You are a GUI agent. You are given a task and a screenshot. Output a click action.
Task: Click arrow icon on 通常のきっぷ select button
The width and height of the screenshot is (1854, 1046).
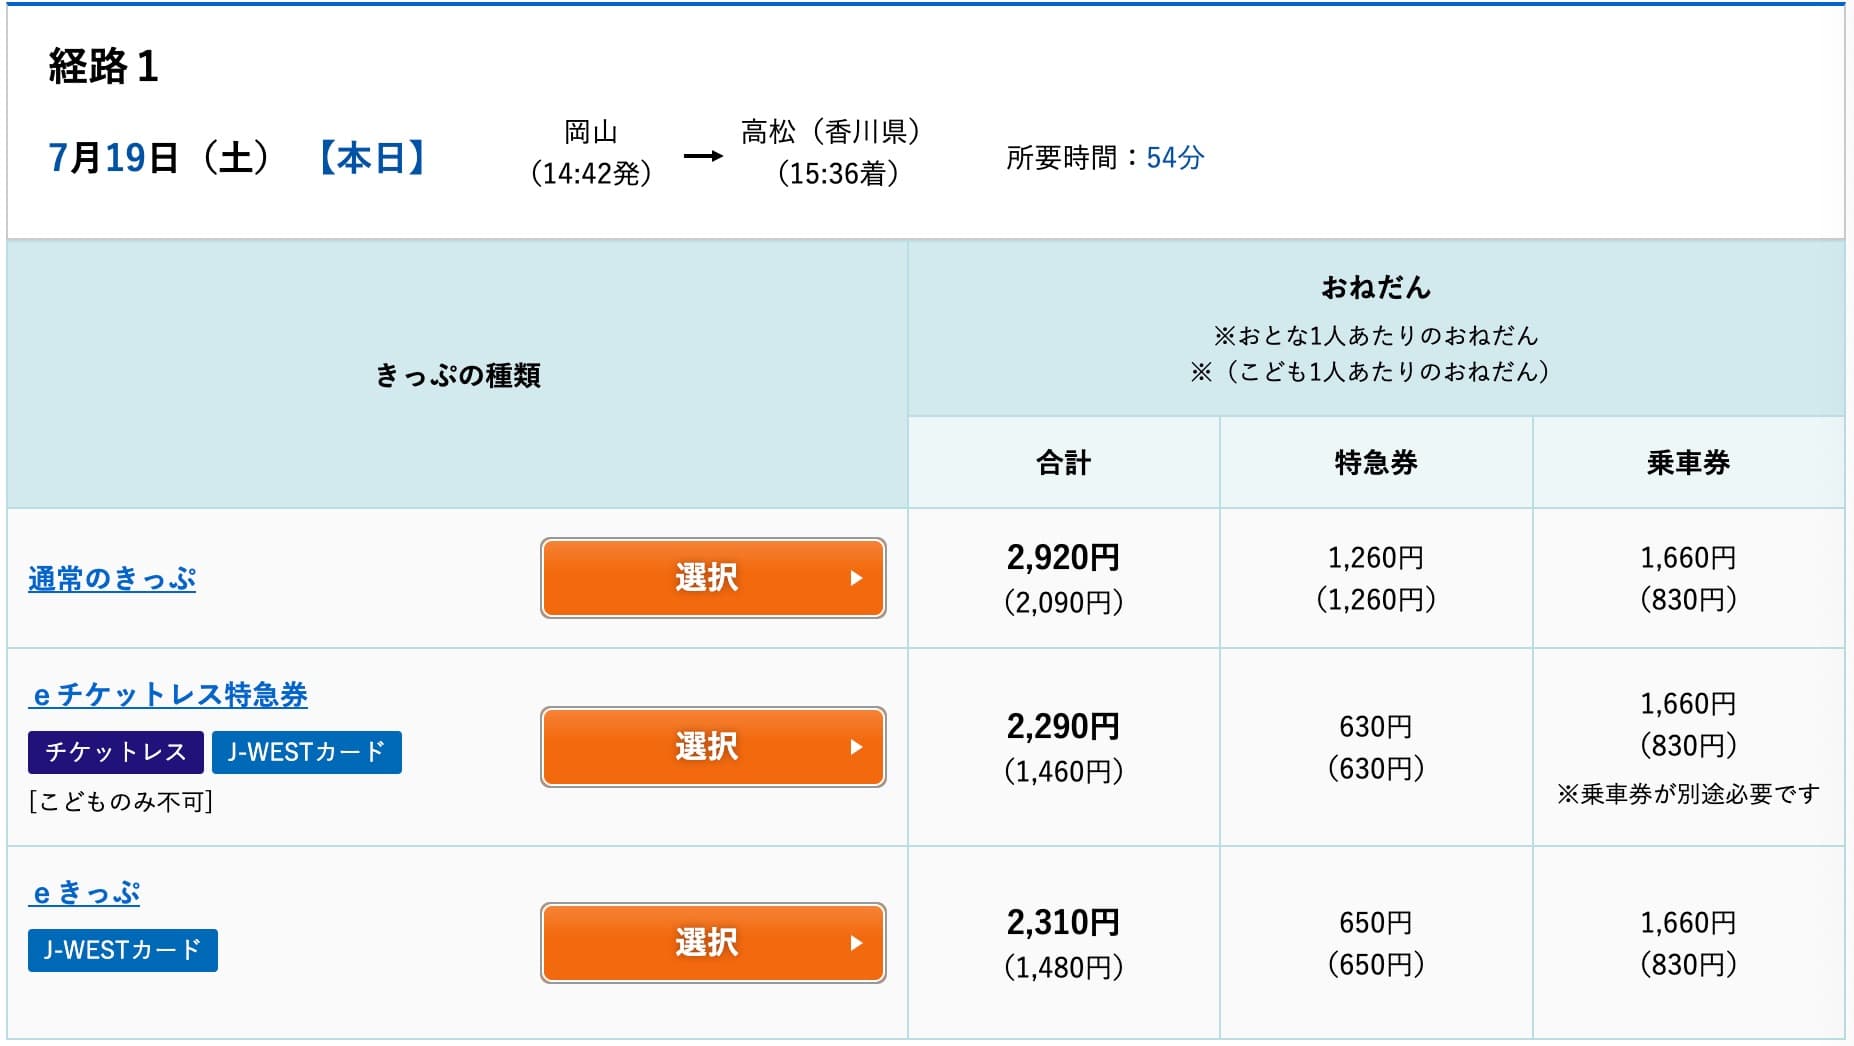[856, 578]
